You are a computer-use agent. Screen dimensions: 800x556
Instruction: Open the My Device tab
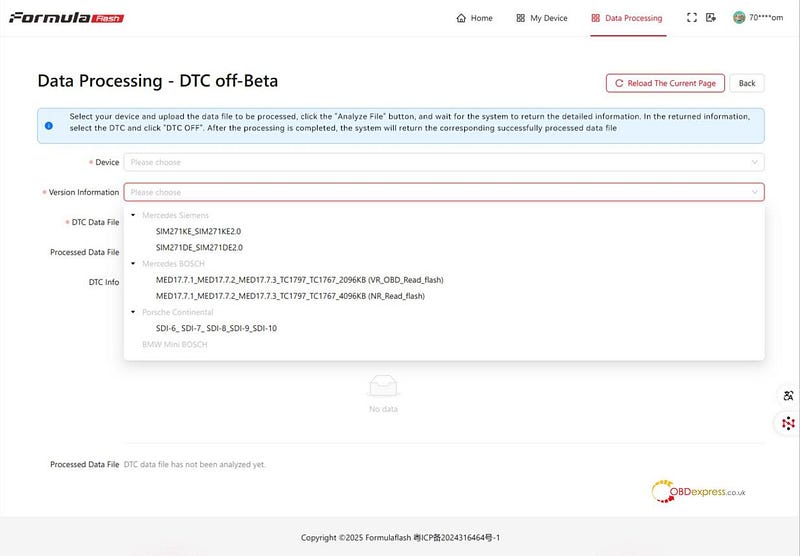[542, 18]
